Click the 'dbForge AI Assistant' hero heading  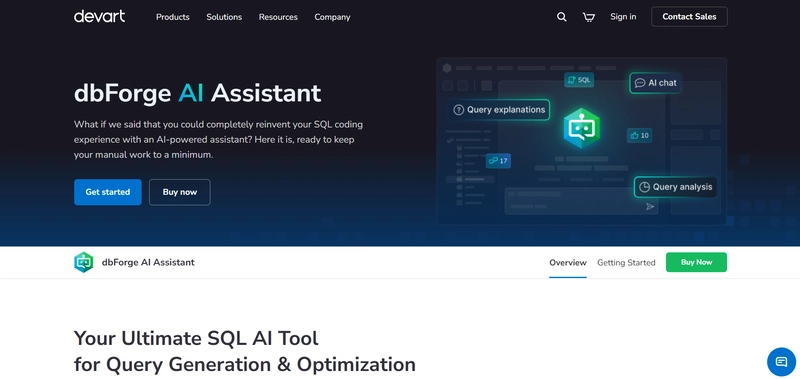pyautogui.click(x=197, y=94)
